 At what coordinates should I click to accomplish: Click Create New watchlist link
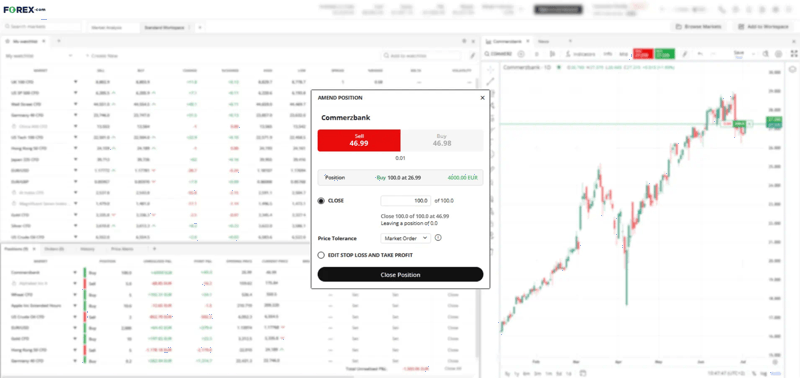tap(102, 56)
